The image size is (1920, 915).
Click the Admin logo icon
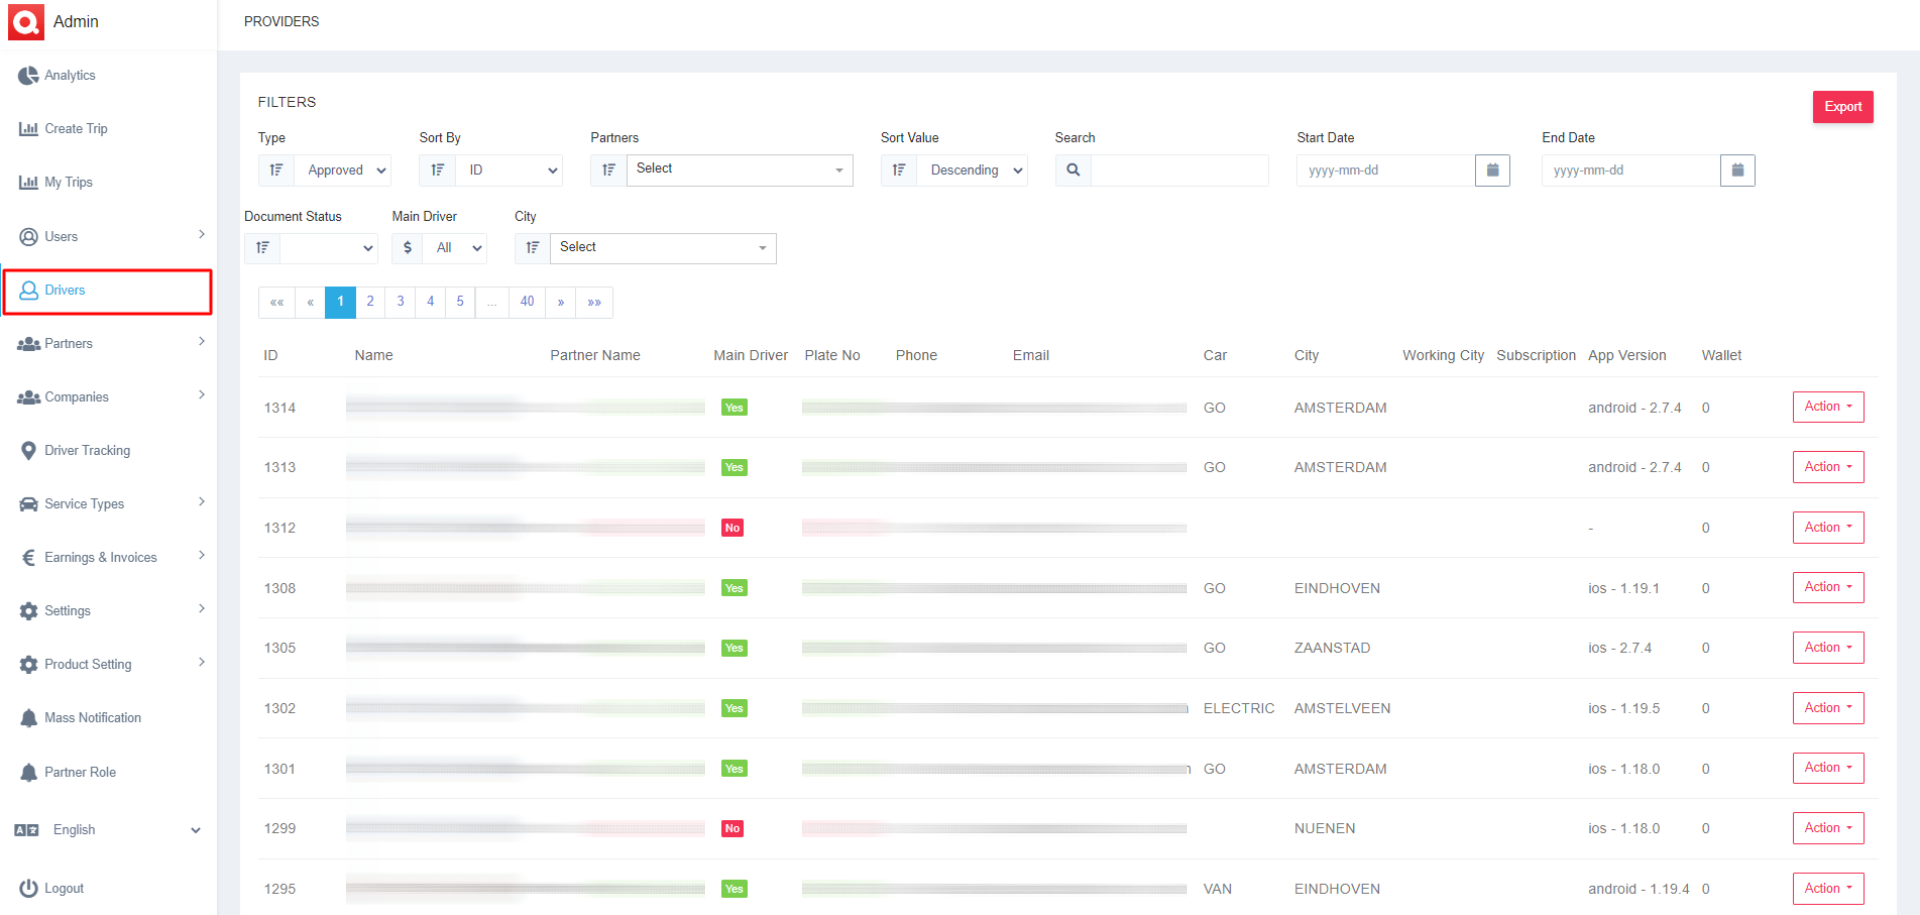coord(26,21)
